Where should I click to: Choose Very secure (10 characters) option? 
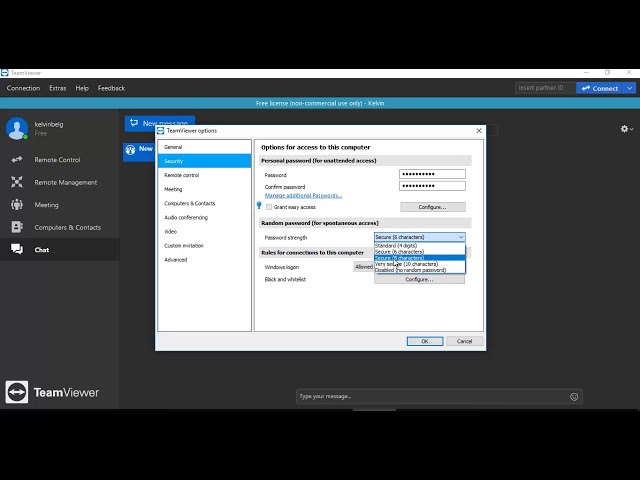[x=420, y=264]
